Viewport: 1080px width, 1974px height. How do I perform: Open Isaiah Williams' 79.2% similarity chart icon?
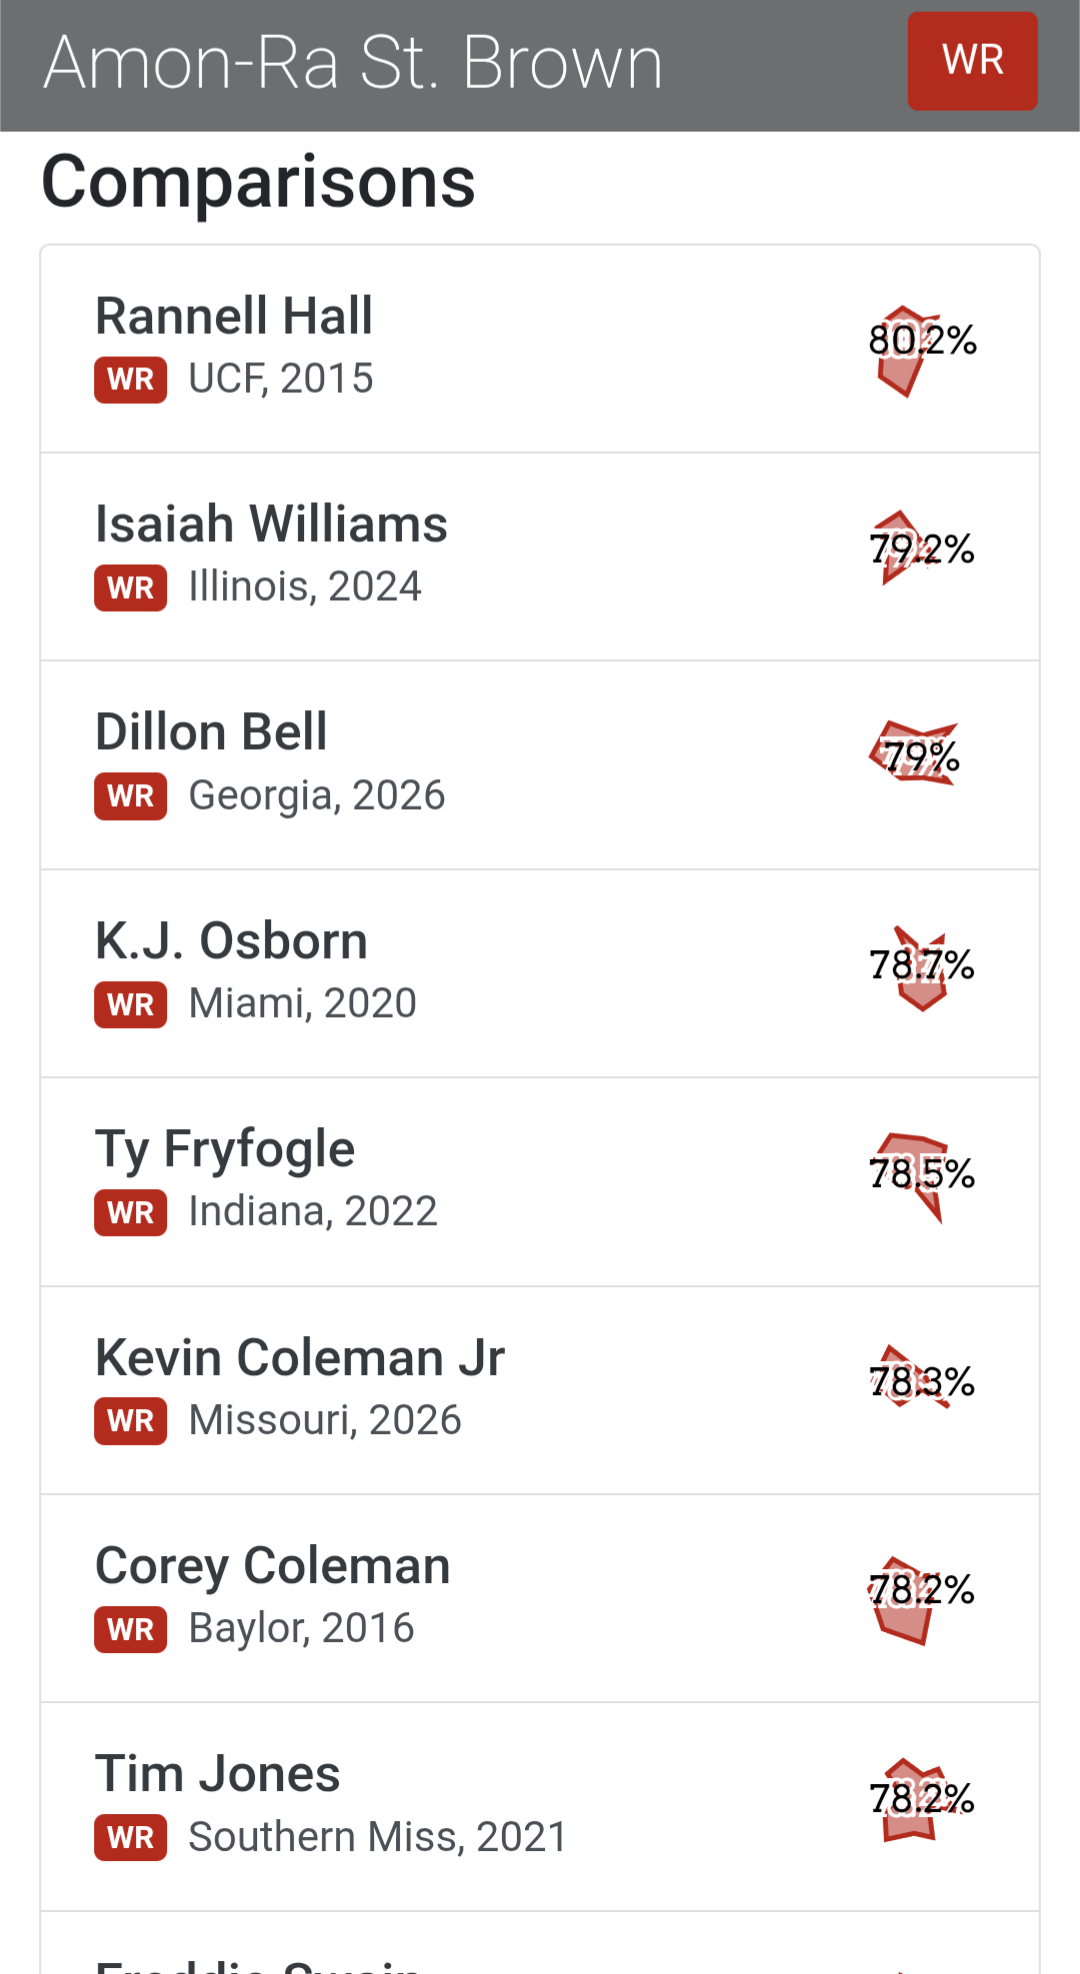[912, 548]
